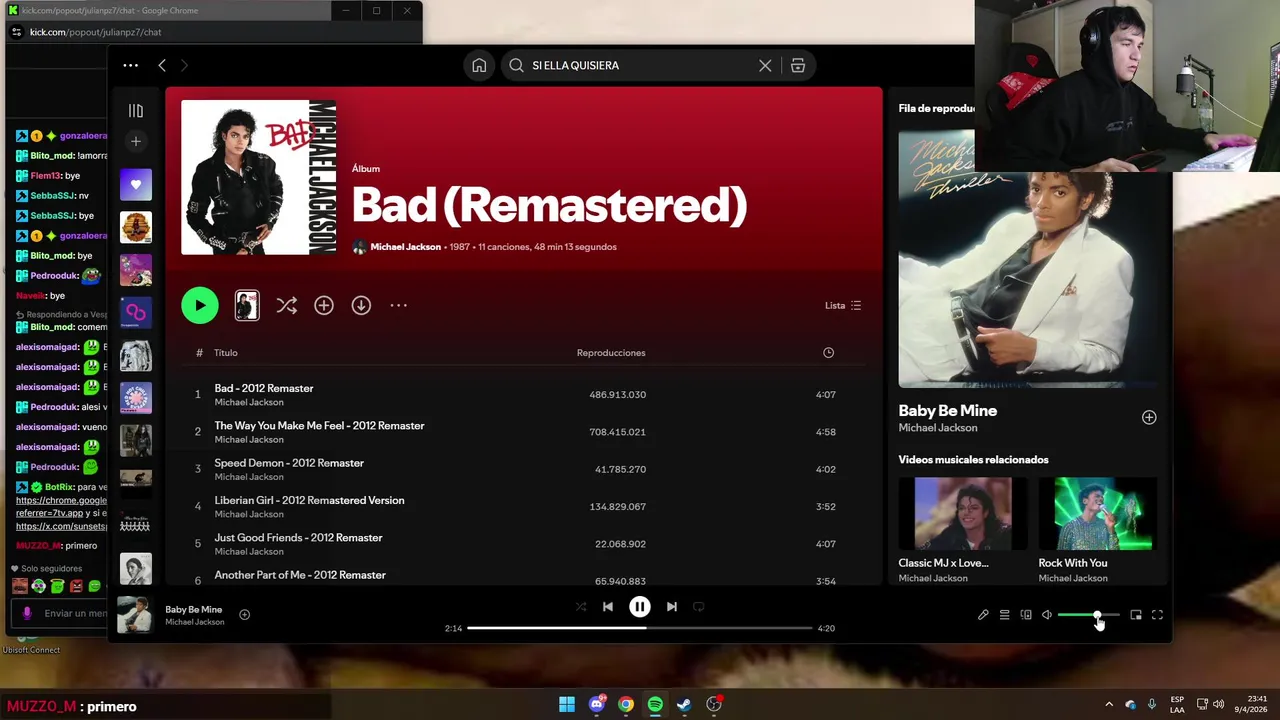
Task: Show hidden system tray icons chevron
Action: coord(1108,704)
